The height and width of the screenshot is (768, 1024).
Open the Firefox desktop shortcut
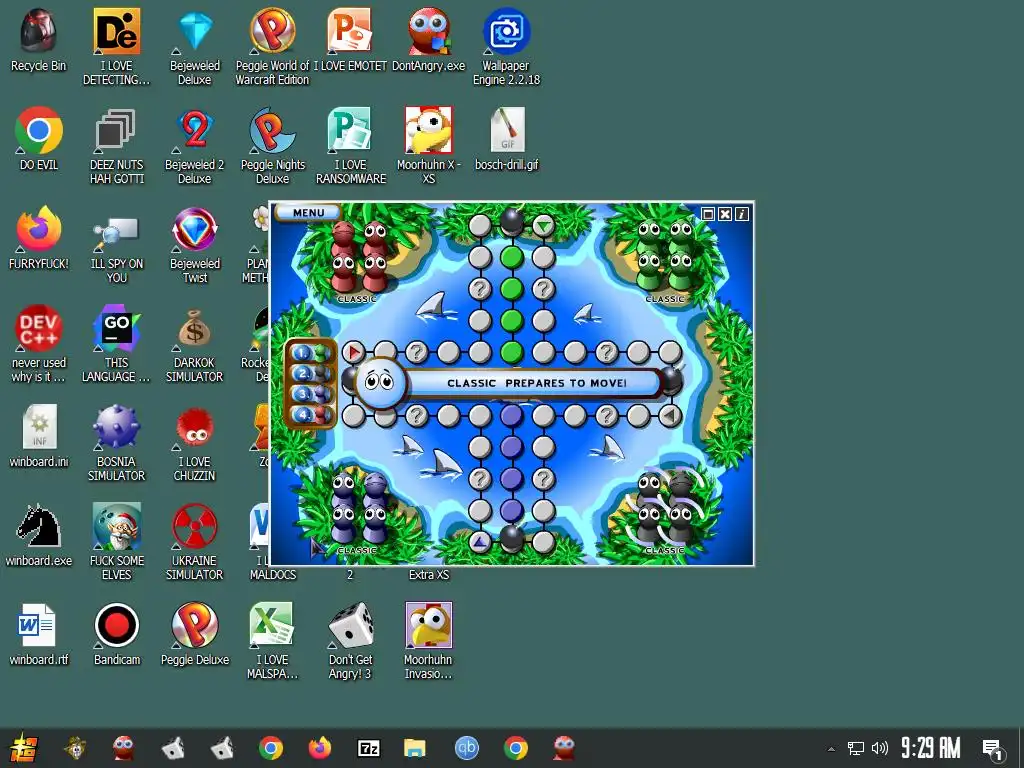(x=39, y=238)
